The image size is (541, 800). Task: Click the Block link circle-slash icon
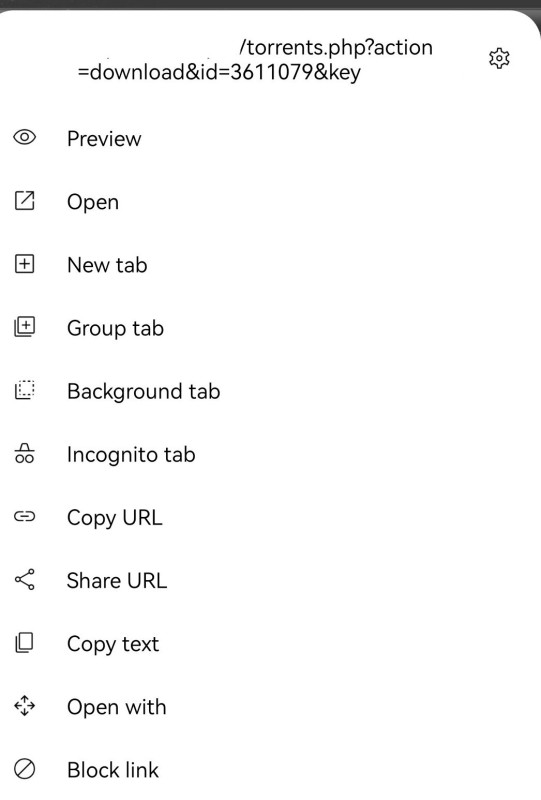point(24,769)
